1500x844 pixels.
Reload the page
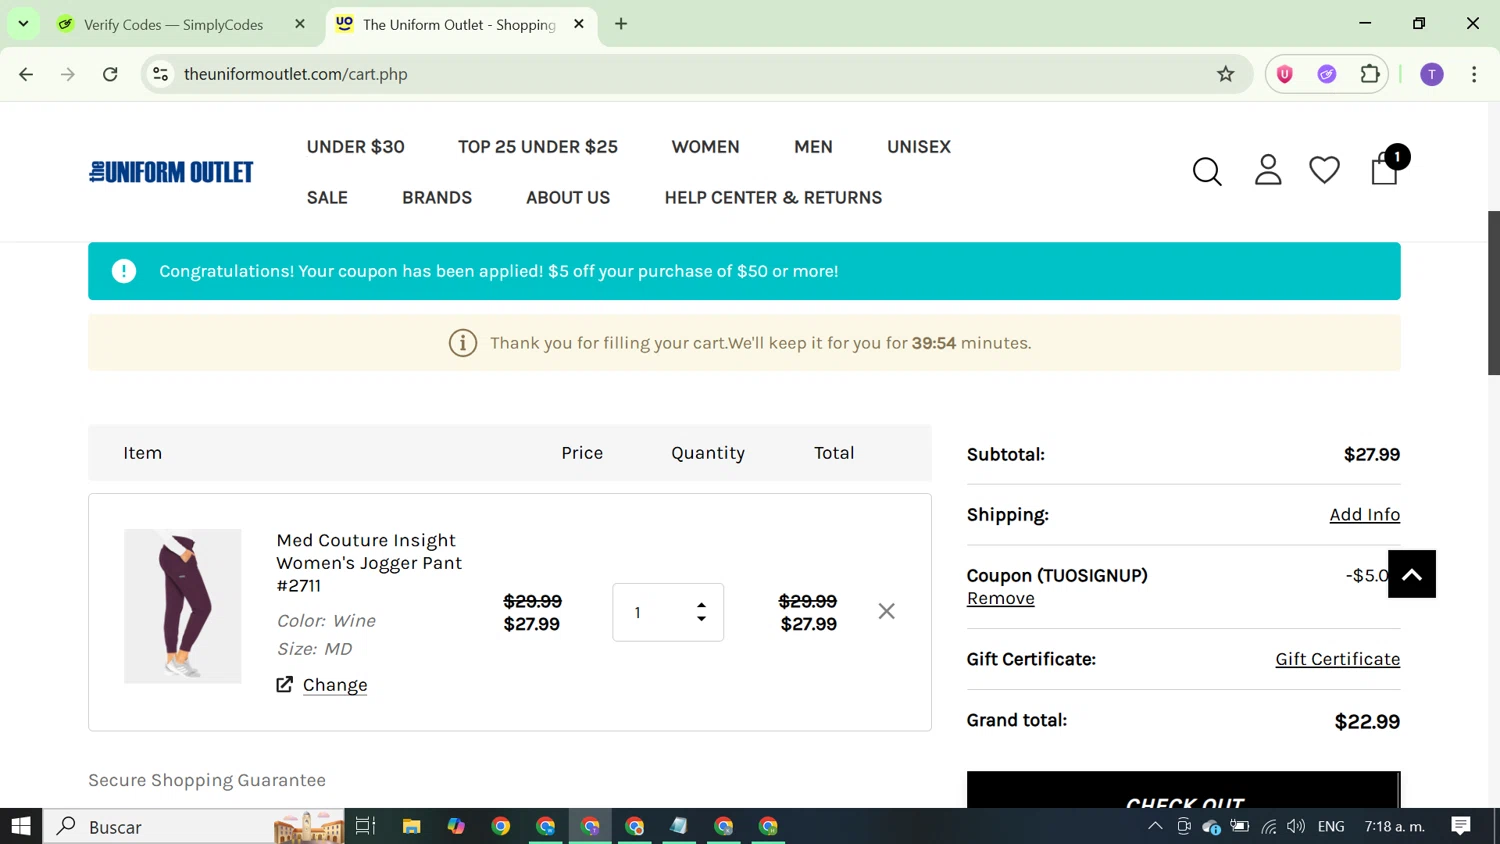coord(110,74)
